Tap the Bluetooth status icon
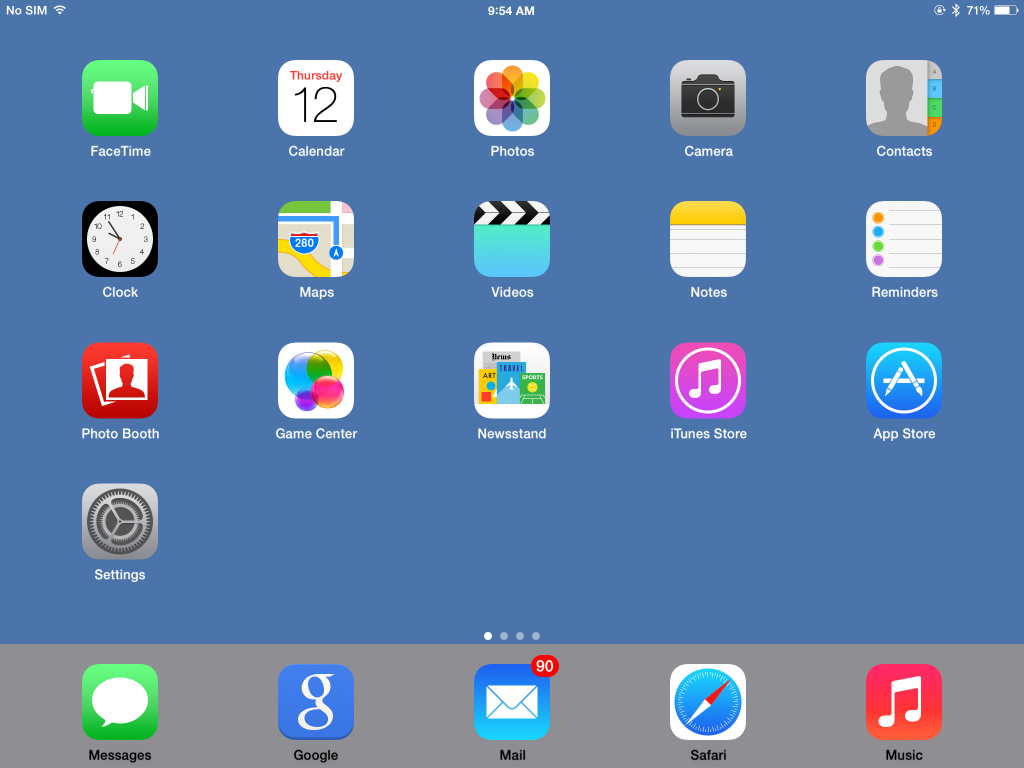Viewport: 1024px width, 768px height. 955,10
